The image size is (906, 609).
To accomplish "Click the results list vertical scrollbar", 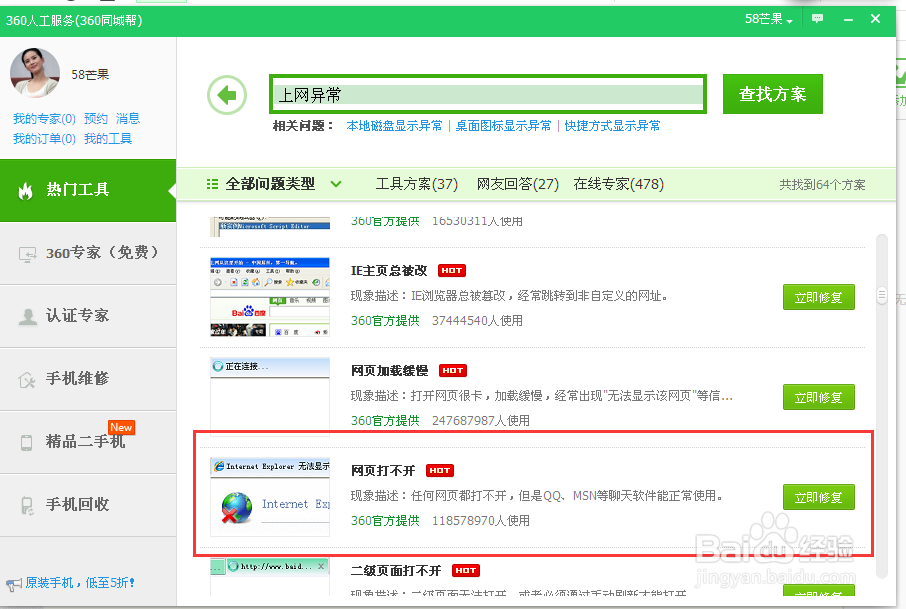I will point(882,406).
